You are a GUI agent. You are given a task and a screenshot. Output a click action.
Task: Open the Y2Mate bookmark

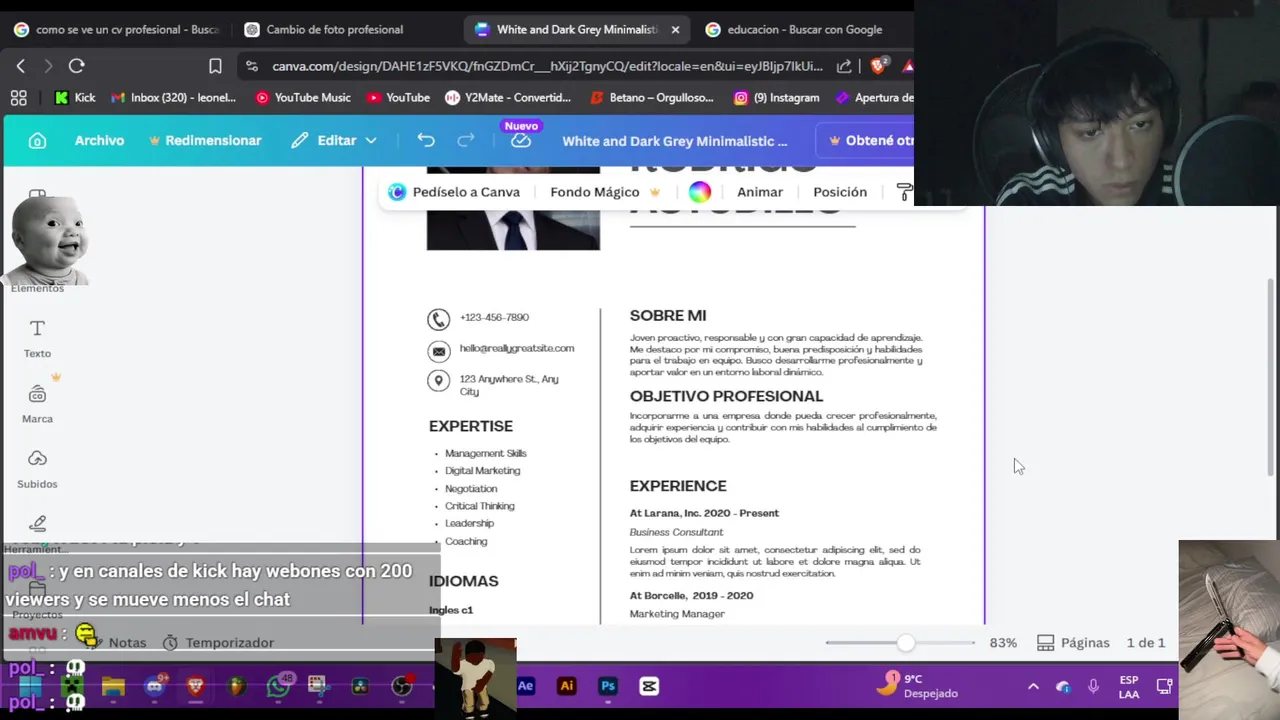tap(507, 98)
